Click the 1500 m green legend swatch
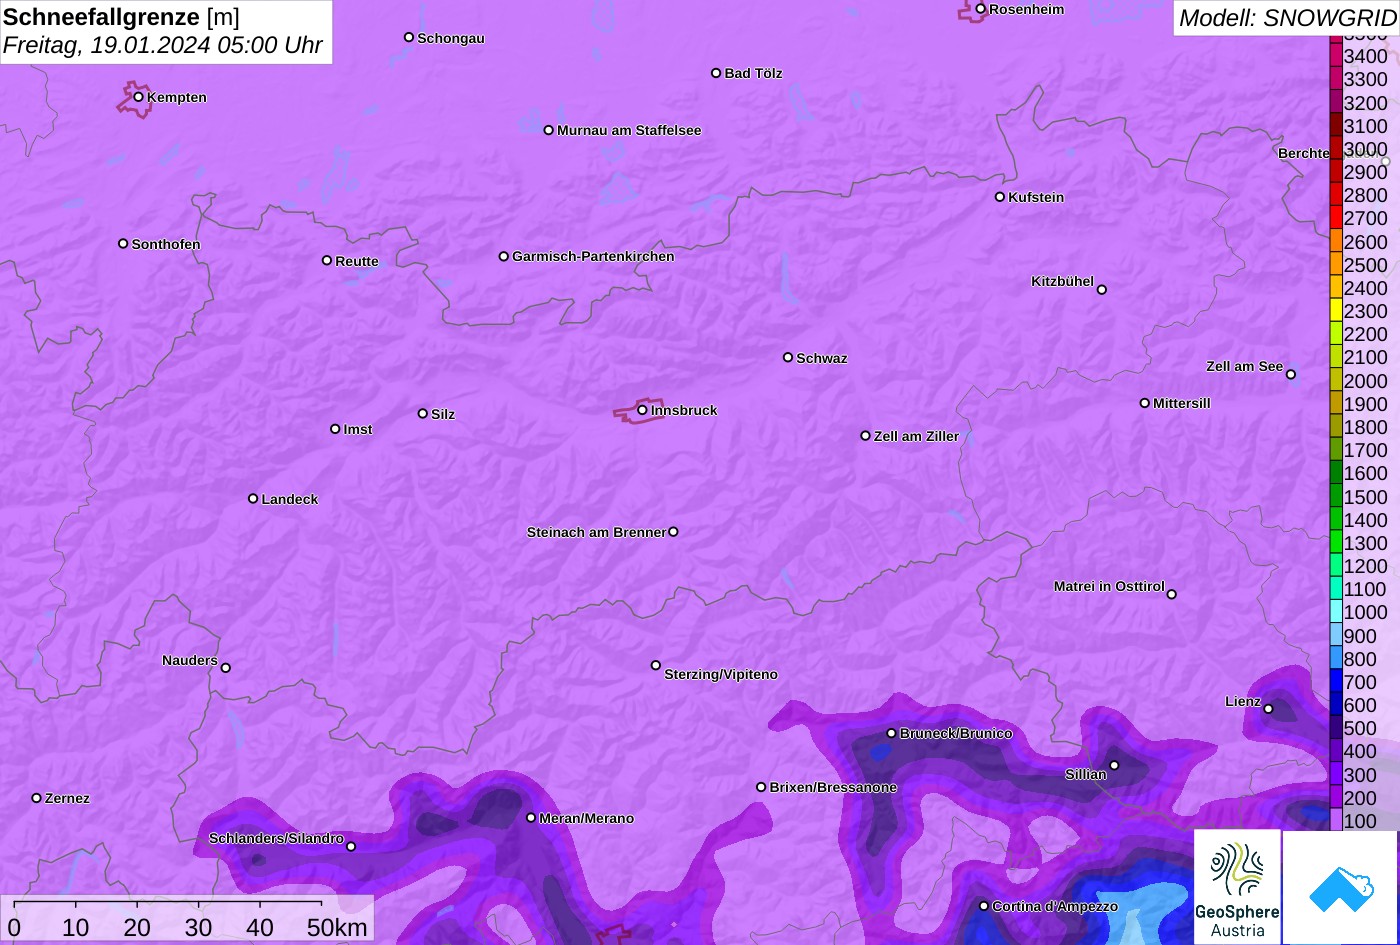 [1336, 495]
